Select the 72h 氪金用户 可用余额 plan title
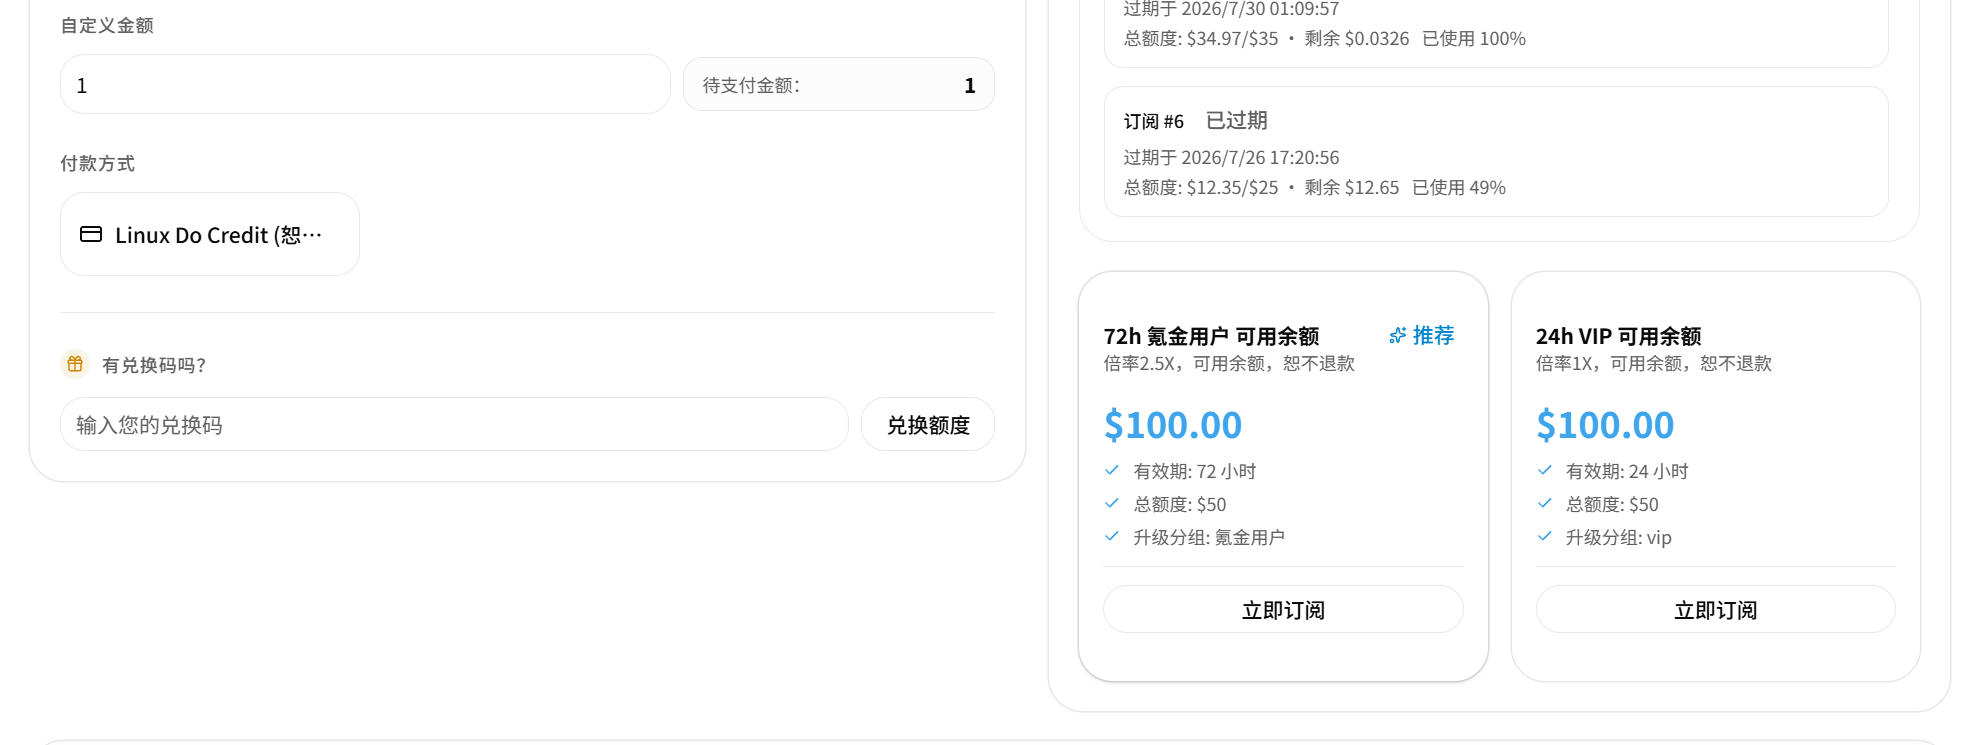 (1211, 336)
